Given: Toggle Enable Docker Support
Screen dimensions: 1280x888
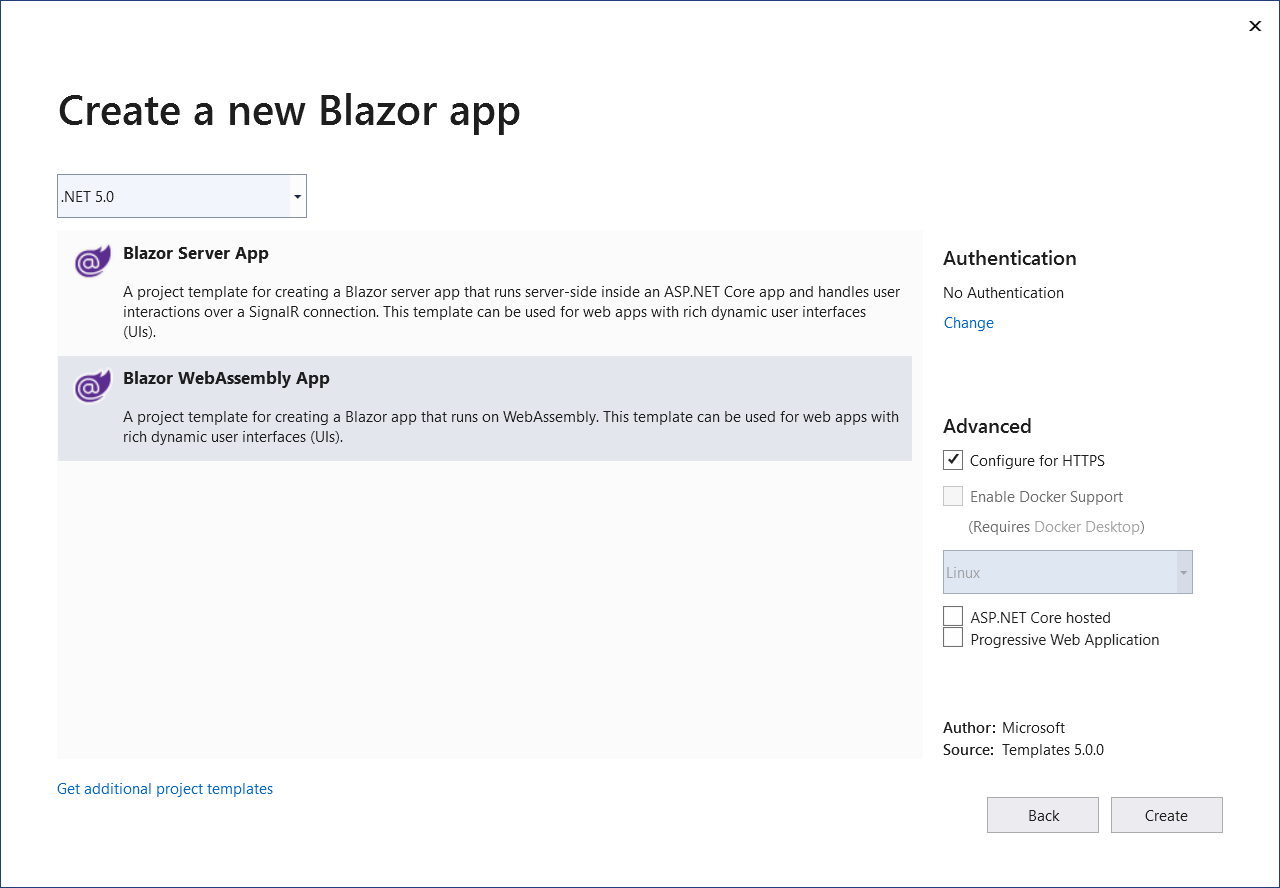Looking at the screenshot, I should pyautogui.click(x=952, y=496).
